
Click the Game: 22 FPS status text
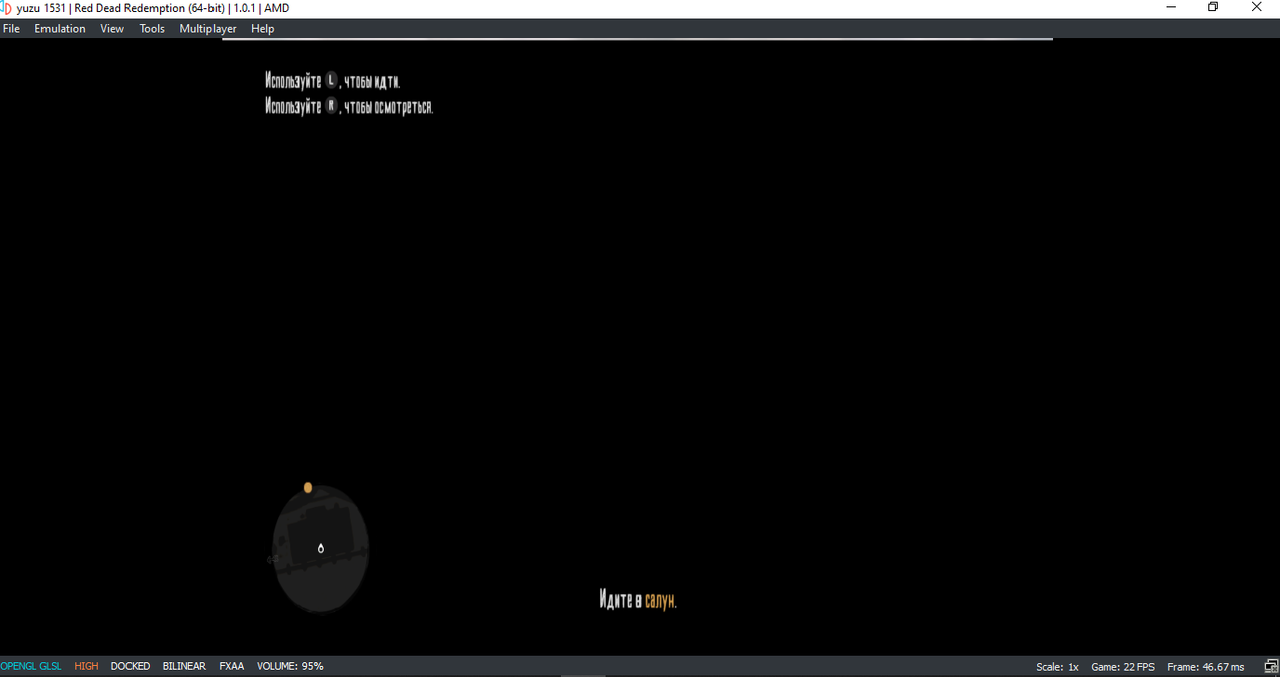pos(1123,667)
